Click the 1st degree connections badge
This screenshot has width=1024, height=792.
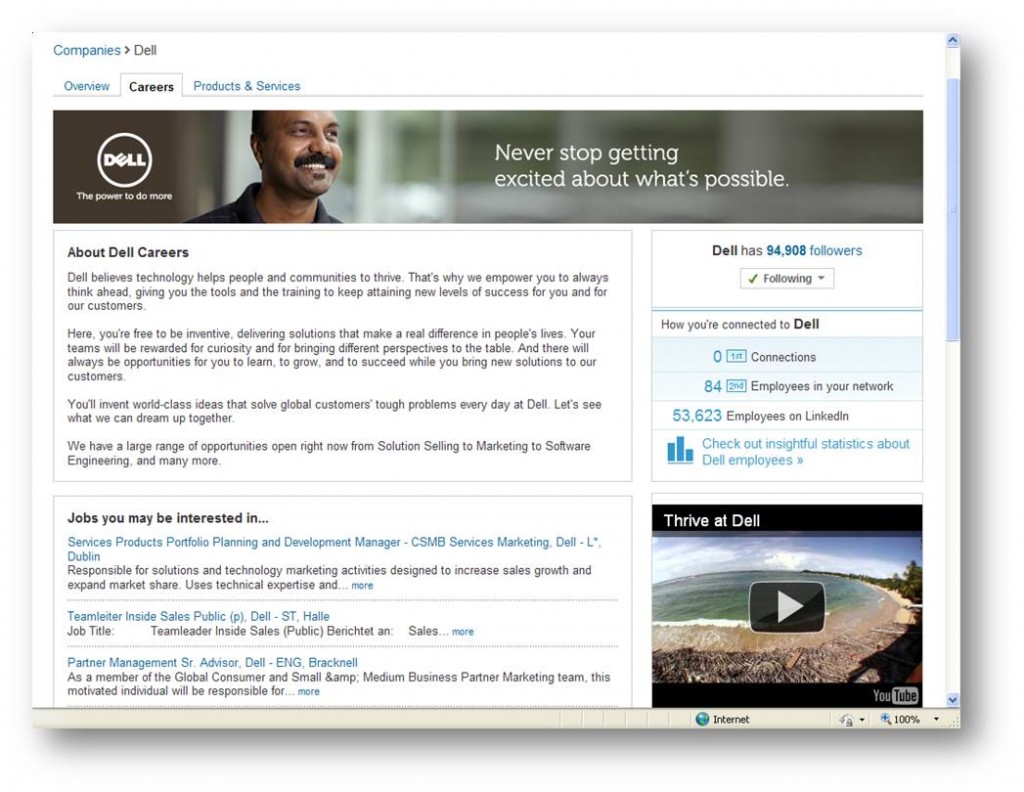point(736,356)
